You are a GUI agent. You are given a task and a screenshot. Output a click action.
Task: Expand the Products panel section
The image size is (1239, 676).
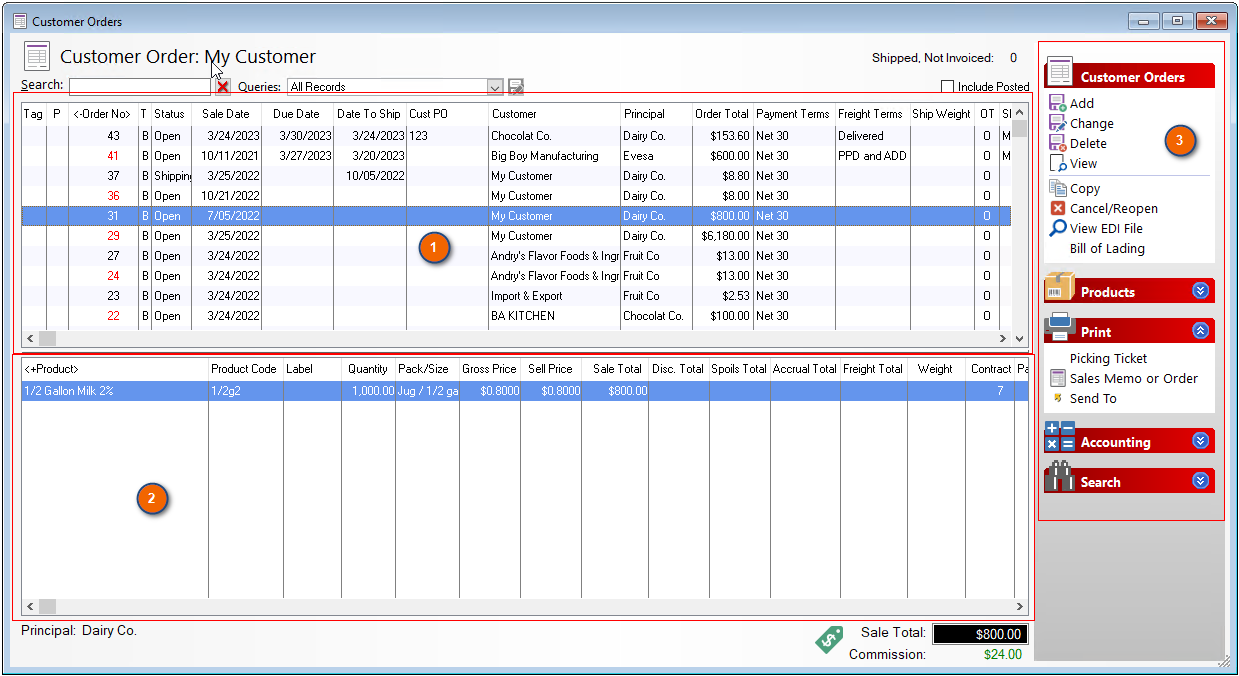pyautogui.click(x=1201, y=291)
